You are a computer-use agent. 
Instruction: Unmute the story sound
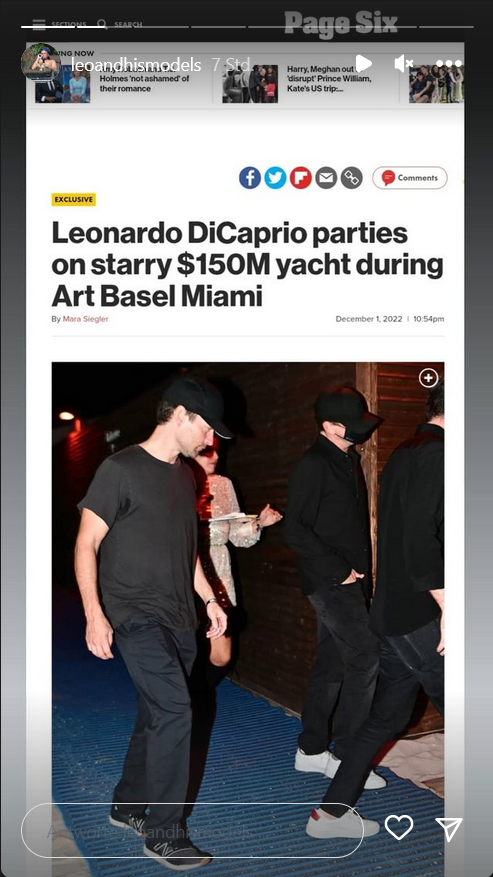[x=403, y=64]
